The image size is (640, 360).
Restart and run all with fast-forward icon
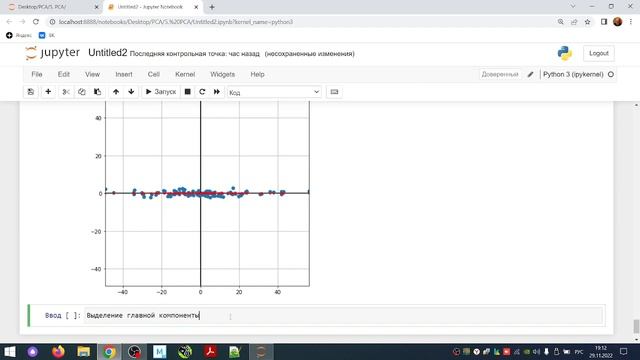(217, 92)
